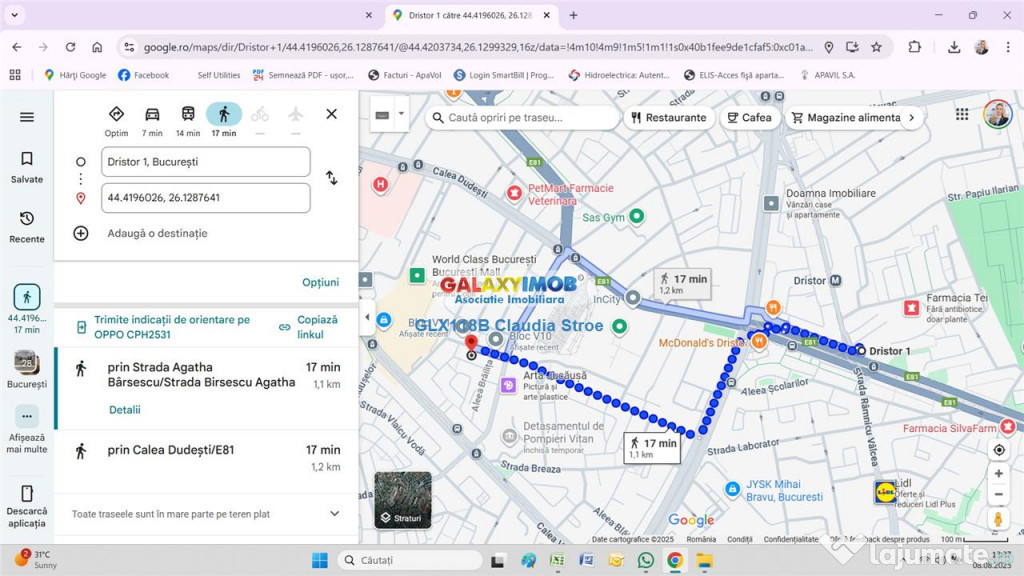Viewport: 1024px width, 576px height.
Task: Edit the starting point Dristor 1, București
Action: click(x=206, y=162)
